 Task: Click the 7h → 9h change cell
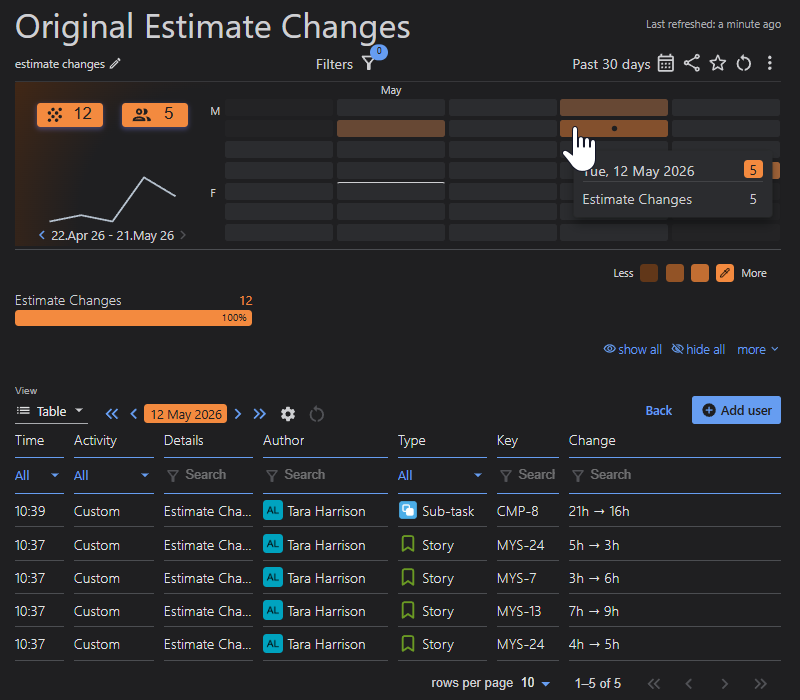click(x=594, y=611)
